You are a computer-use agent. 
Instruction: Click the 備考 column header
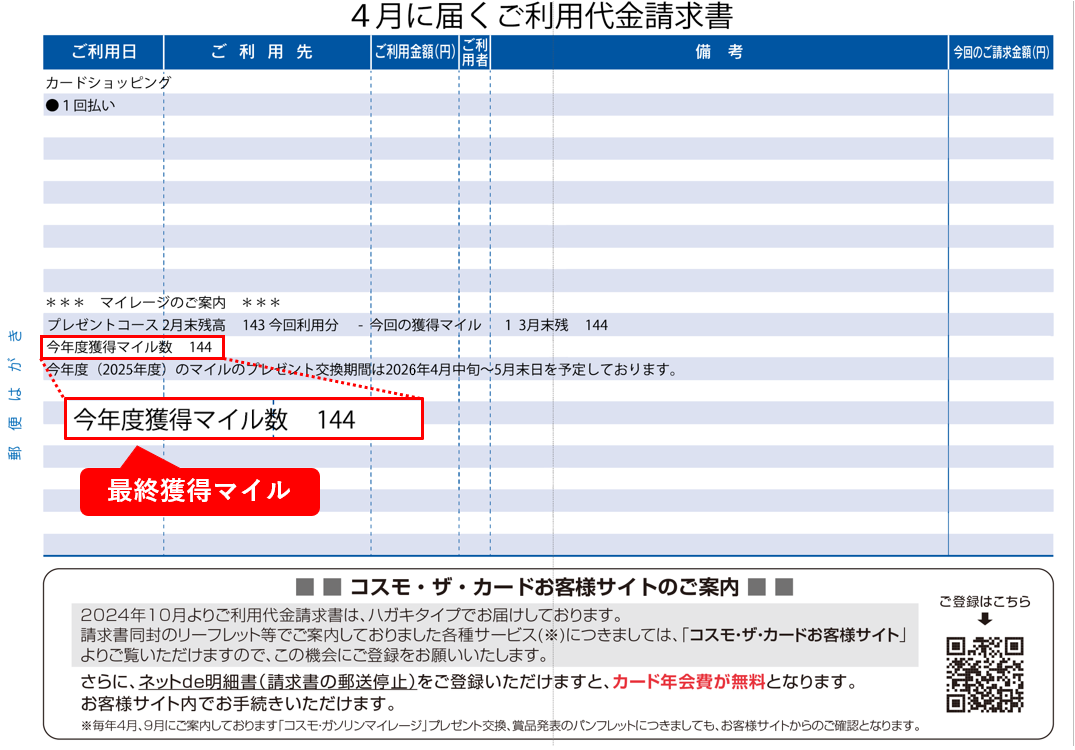(719, 52)
